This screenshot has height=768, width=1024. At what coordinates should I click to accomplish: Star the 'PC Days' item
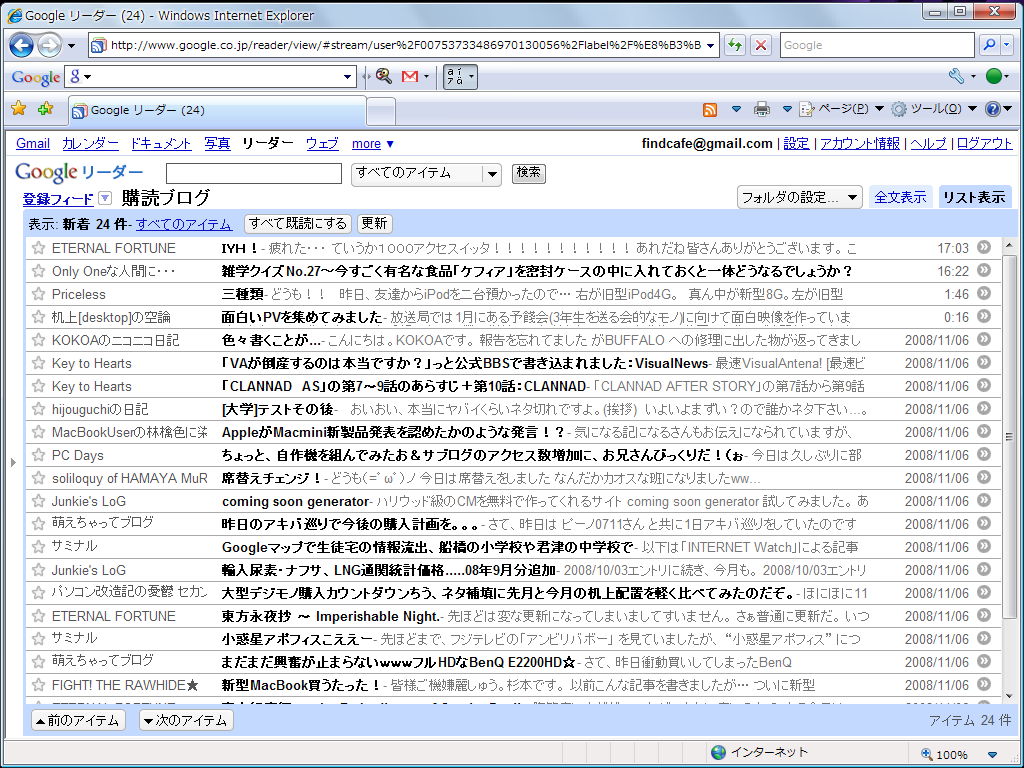tap(39, 455)
